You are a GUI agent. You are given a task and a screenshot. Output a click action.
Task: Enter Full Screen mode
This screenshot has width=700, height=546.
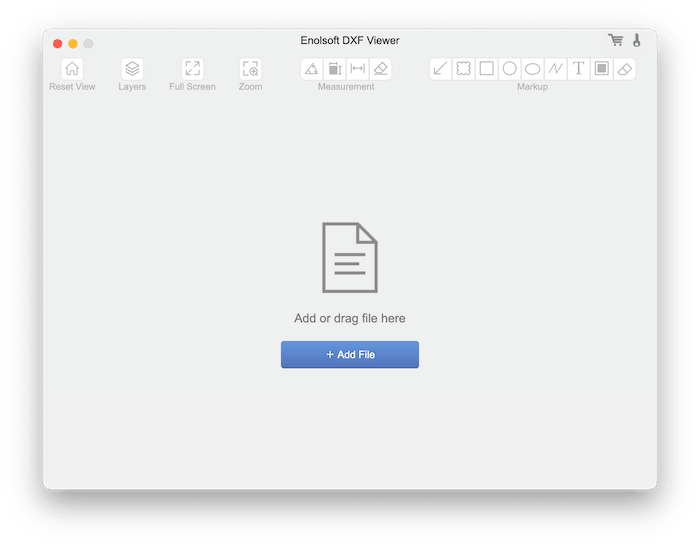(192, 69)
